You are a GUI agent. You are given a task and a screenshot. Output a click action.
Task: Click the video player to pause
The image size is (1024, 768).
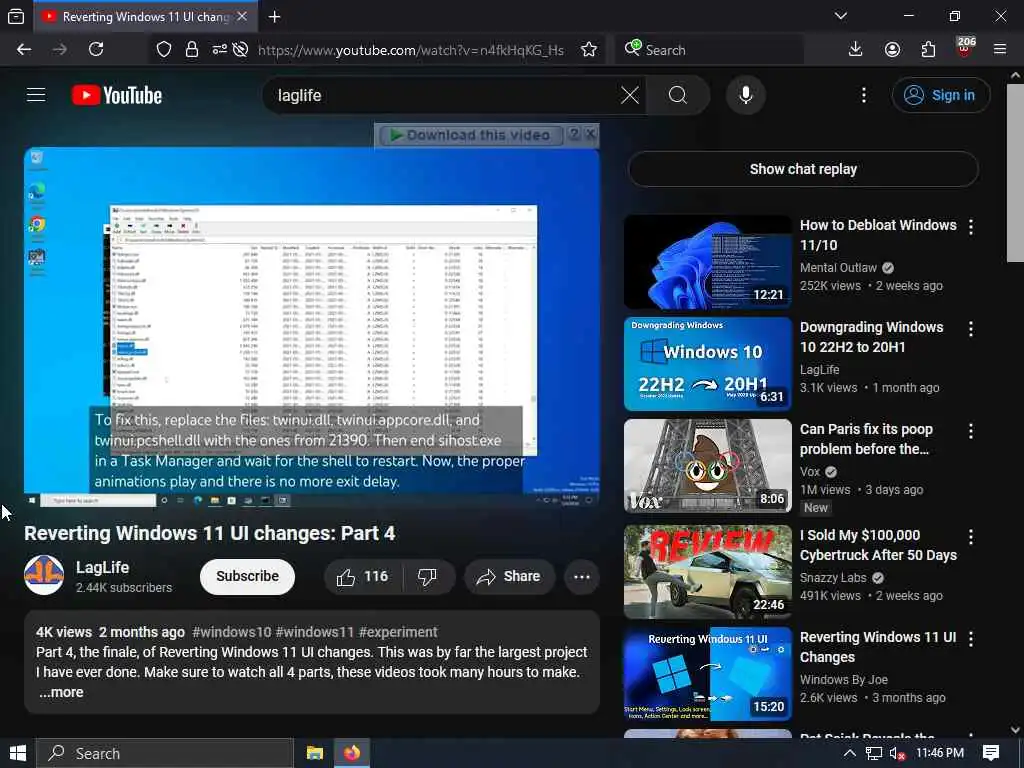coord(312,327)
